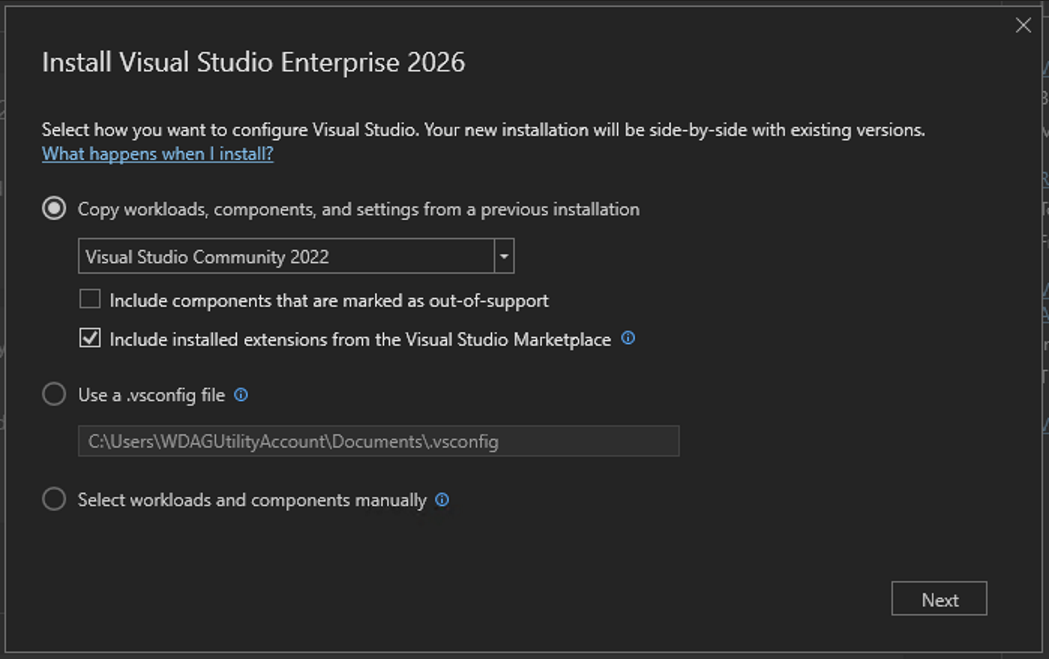Enable out-of-support components checkbox
The width and height of the screenshot is (1049, 659).
pos(90,298)
